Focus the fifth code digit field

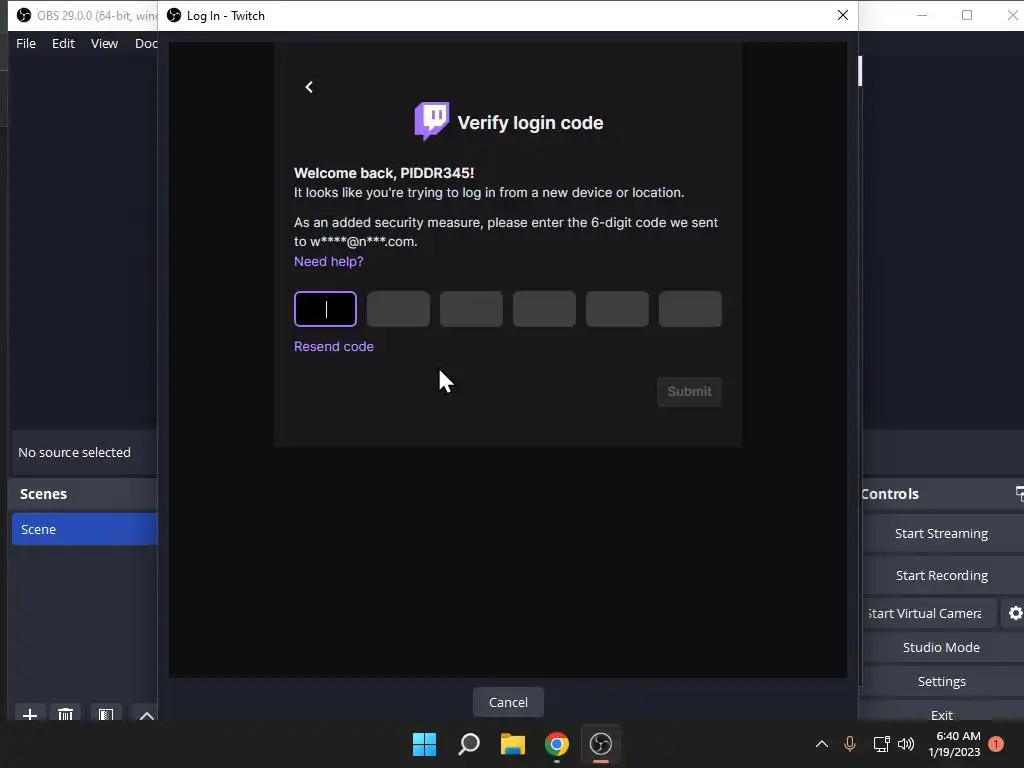(617, 309)
